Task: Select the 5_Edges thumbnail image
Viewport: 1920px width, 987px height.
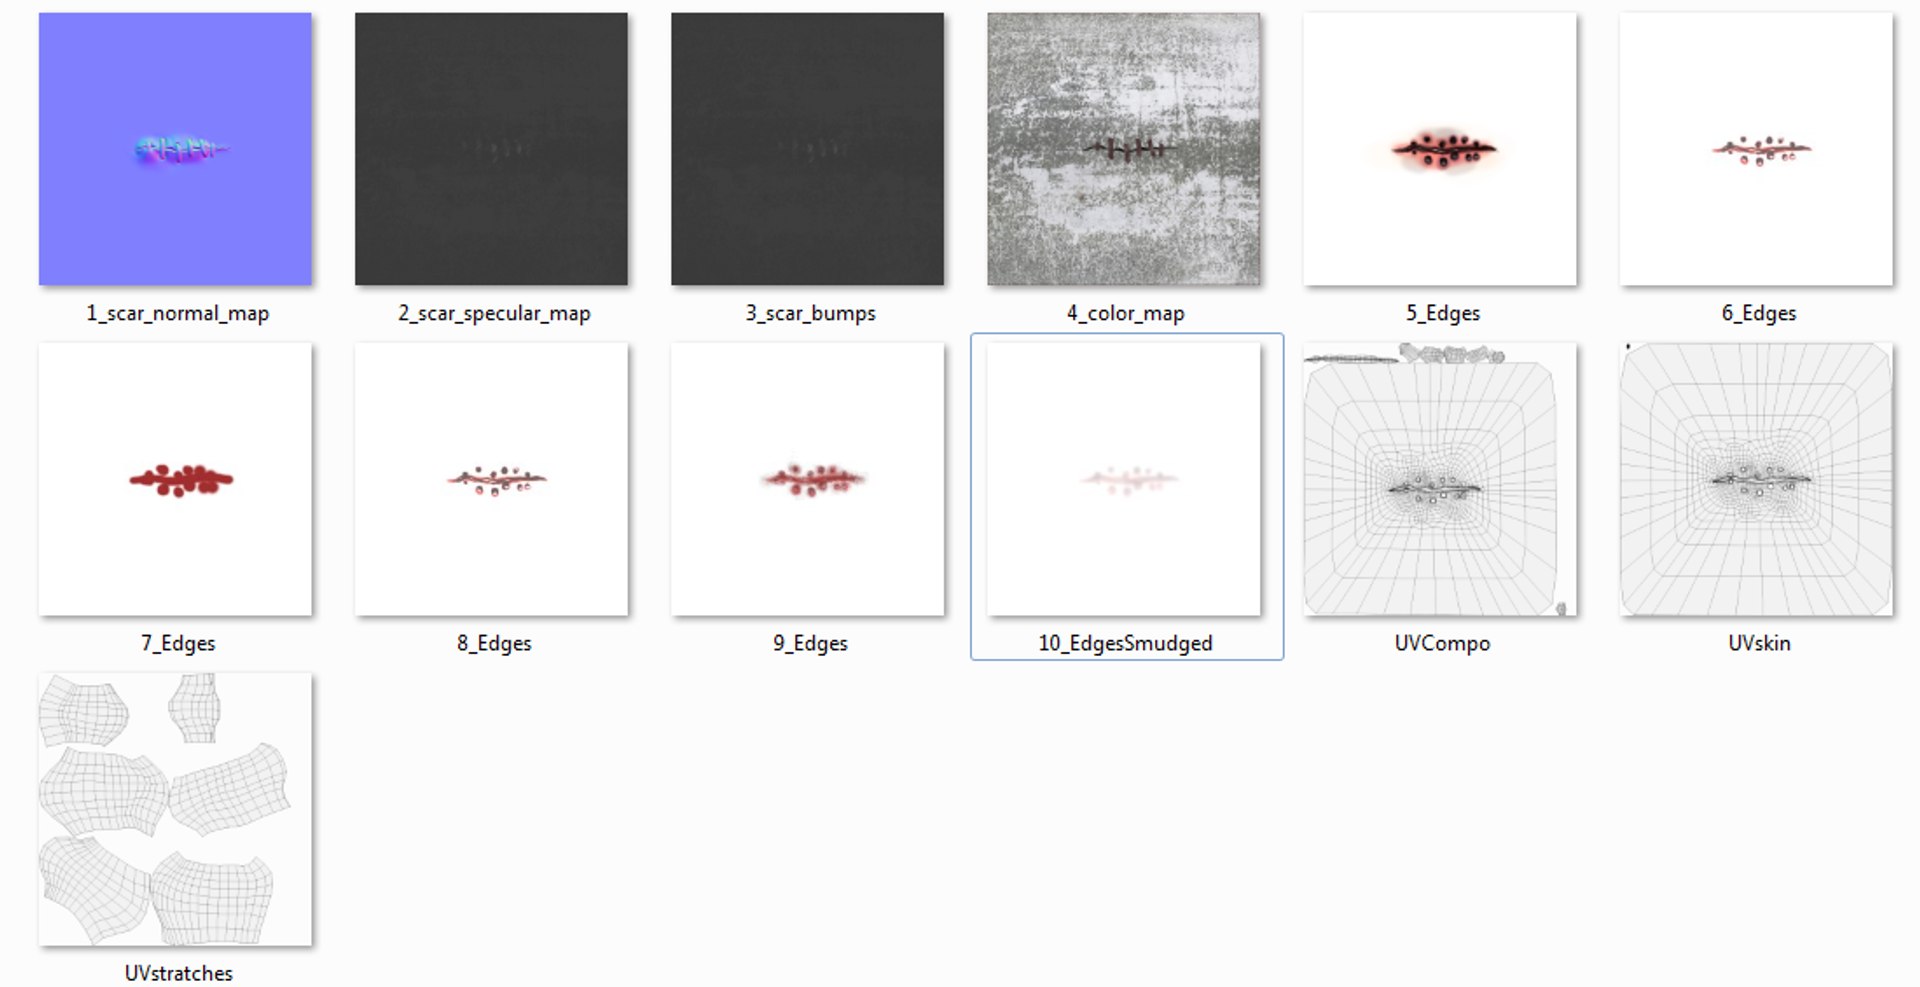Action: 1440,149
